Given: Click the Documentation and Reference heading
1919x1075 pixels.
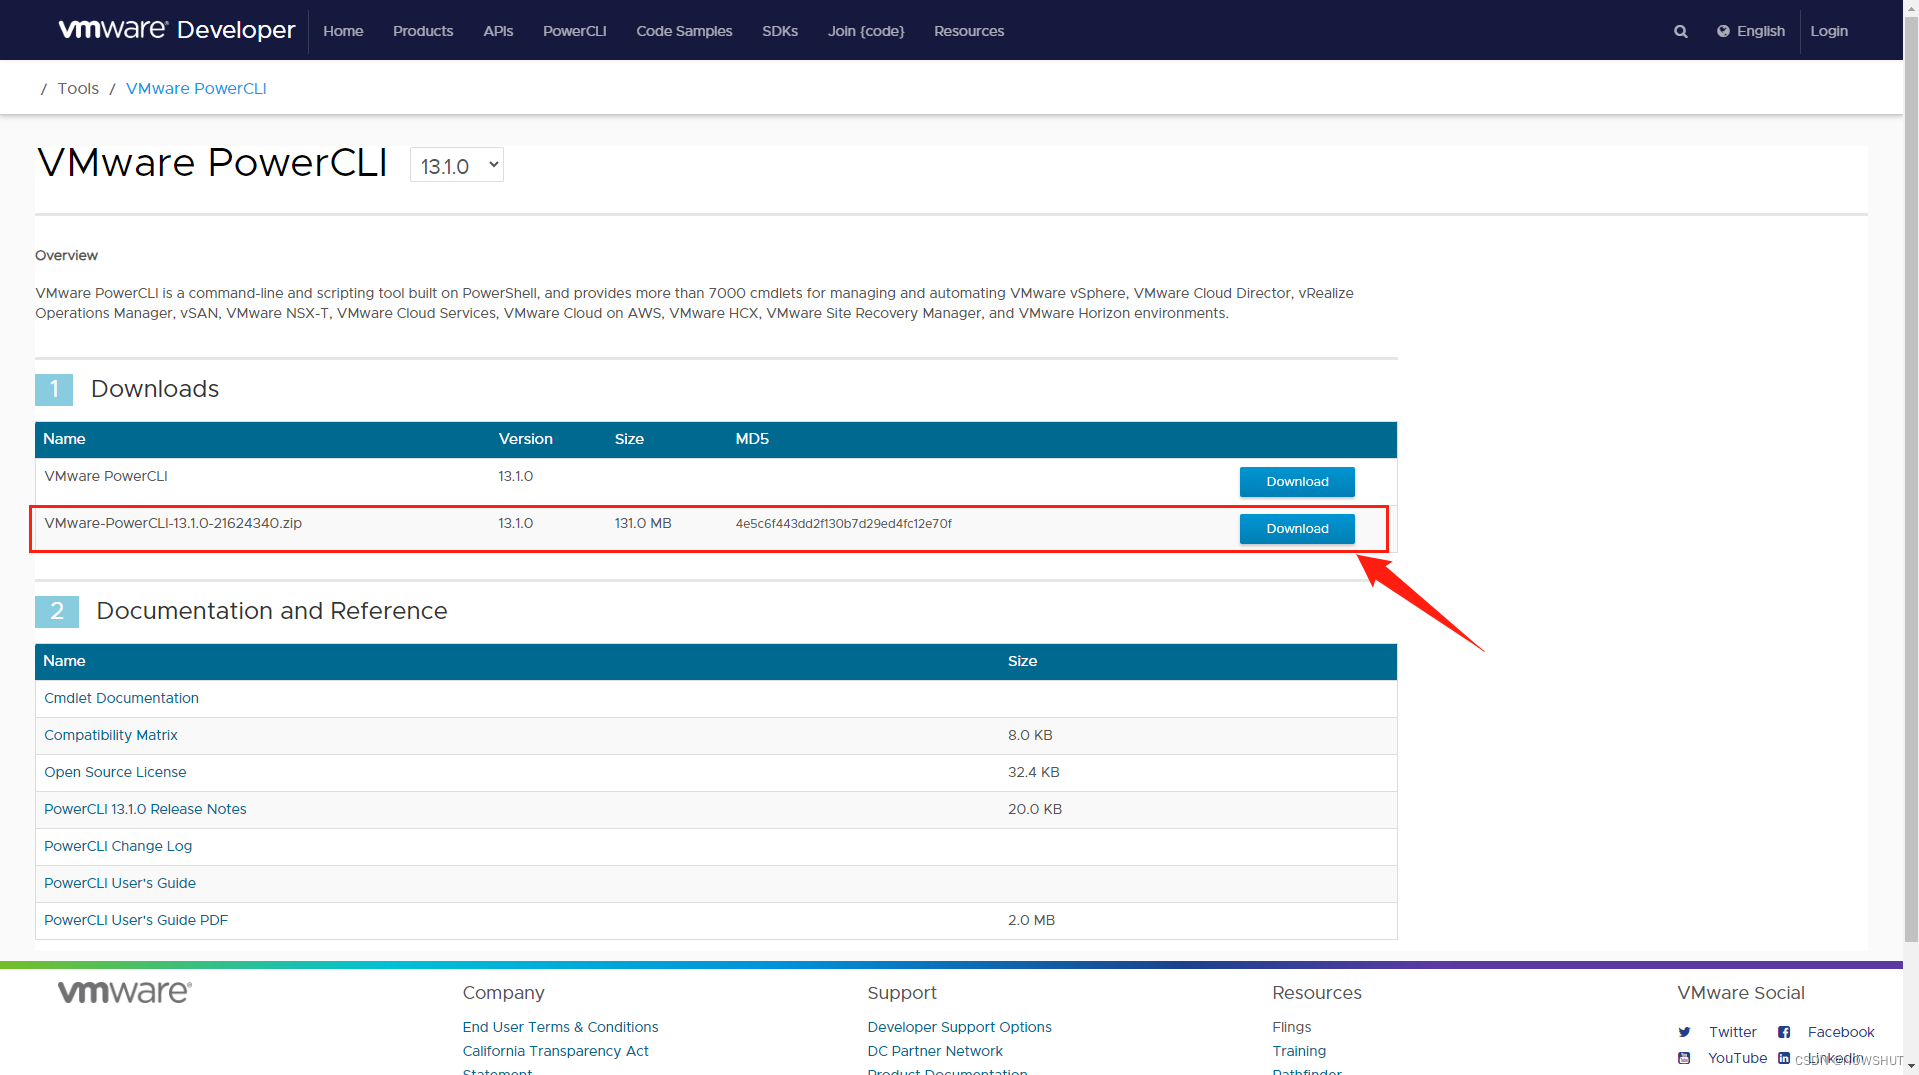Looking at the screenshot, I should 272,611.
